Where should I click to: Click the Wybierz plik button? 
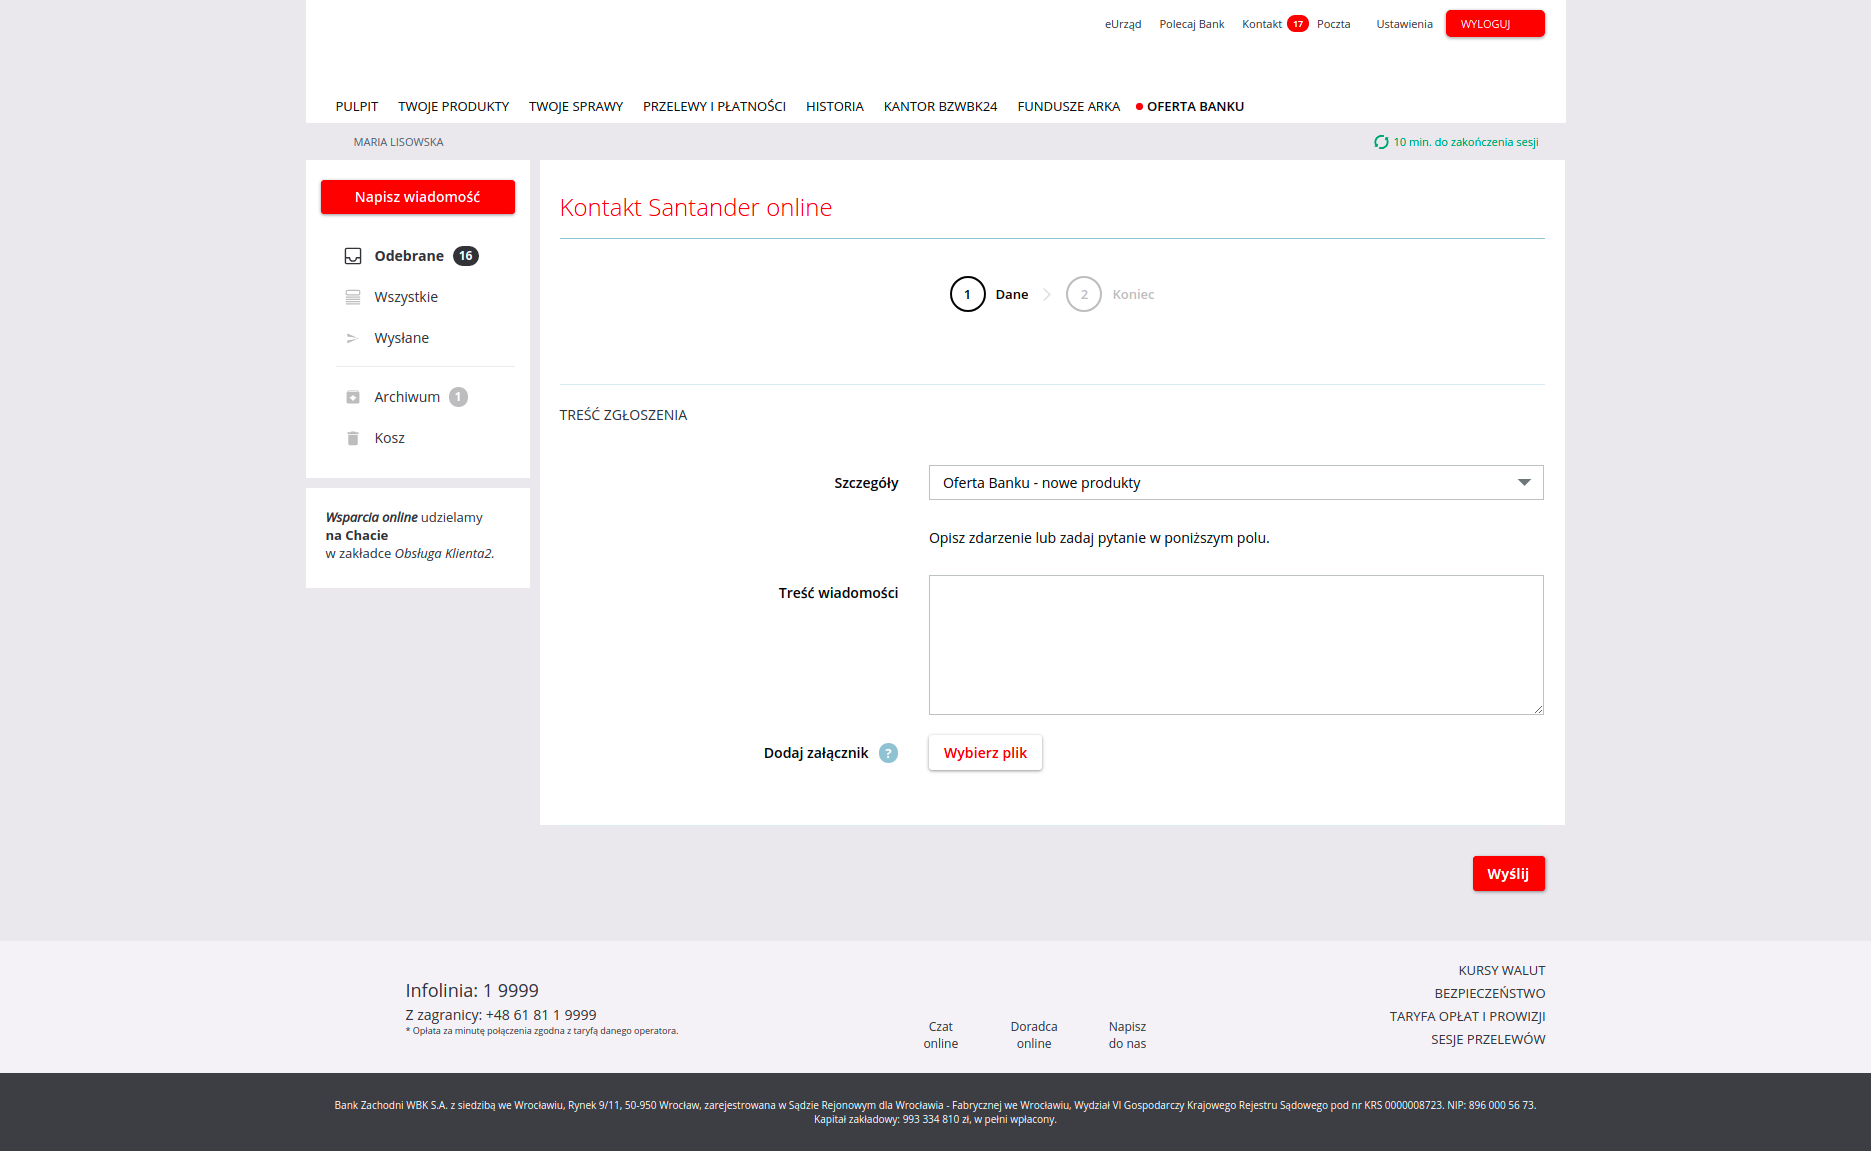pyautogui.click(x=985, y=753)
